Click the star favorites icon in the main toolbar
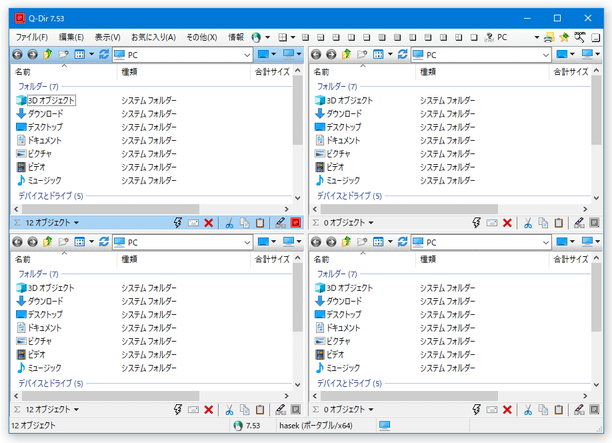 (564, 37)
